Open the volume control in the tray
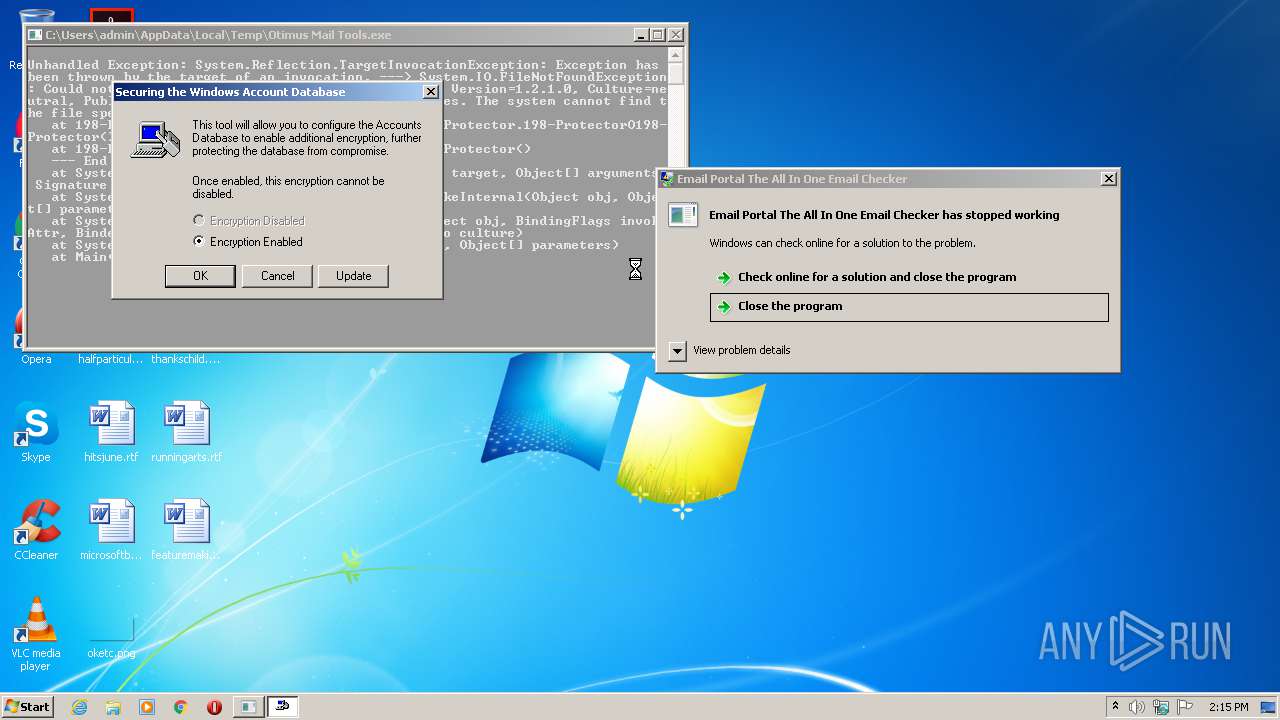Image resolution: width=1280 pixels, height=720 pixels. pyautogui.click(x=1137, y=707)
